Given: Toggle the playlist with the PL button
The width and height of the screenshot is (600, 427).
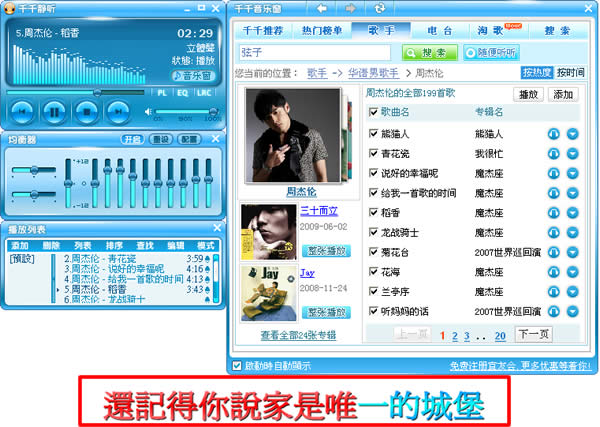Looking at the screenshot, I should point(162,93).
